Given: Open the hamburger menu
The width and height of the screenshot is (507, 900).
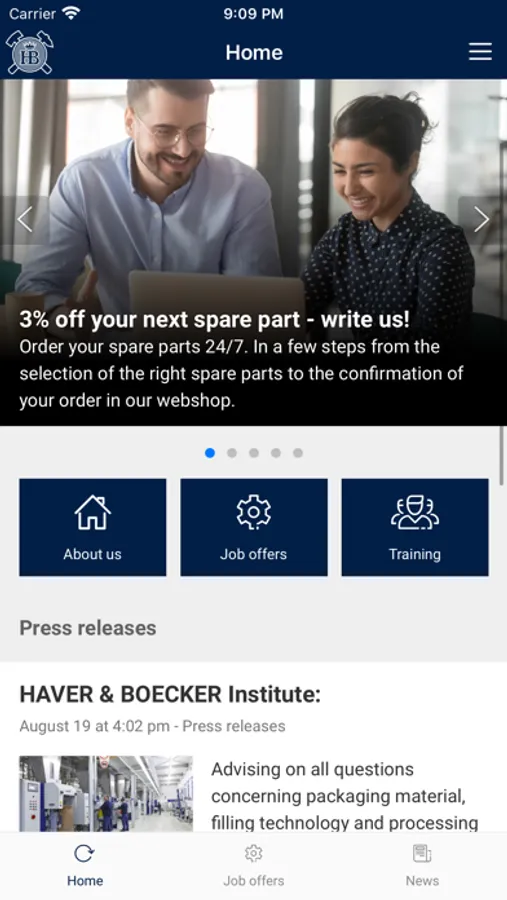Looking at the screenshot, I should pos(480,52).
